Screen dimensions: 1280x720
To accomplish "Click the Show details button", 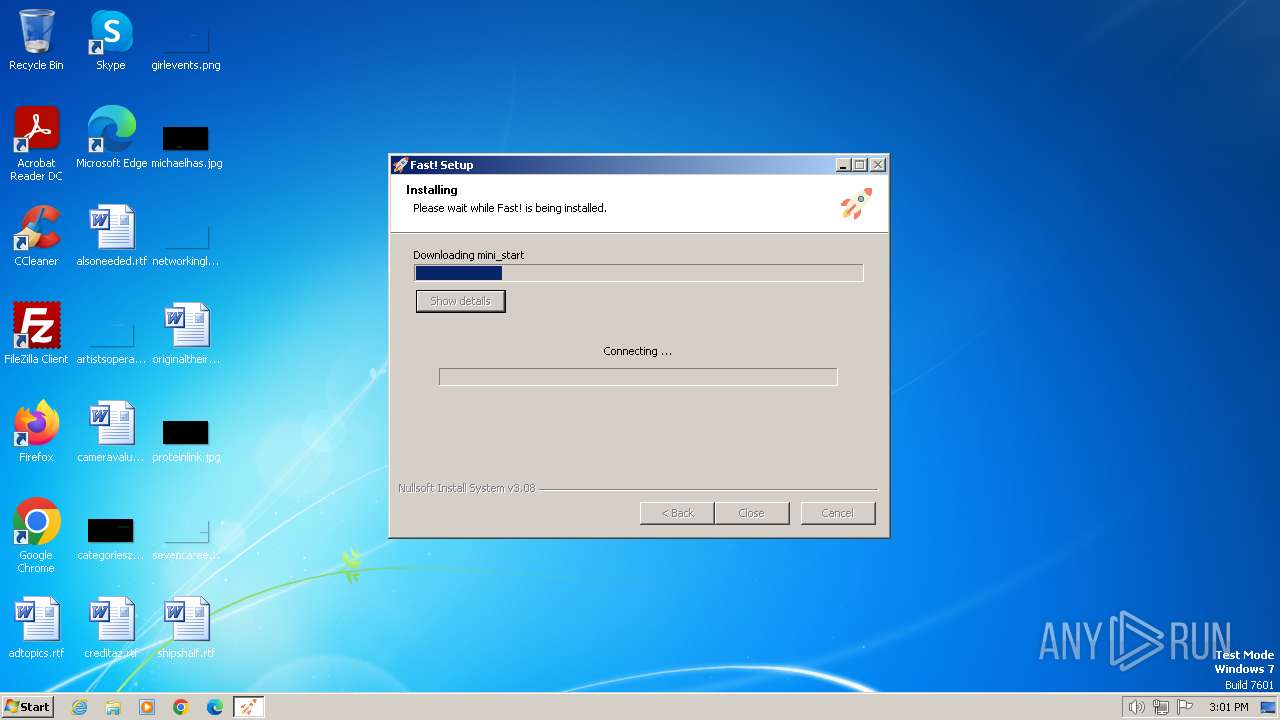I will pos(461,301).
